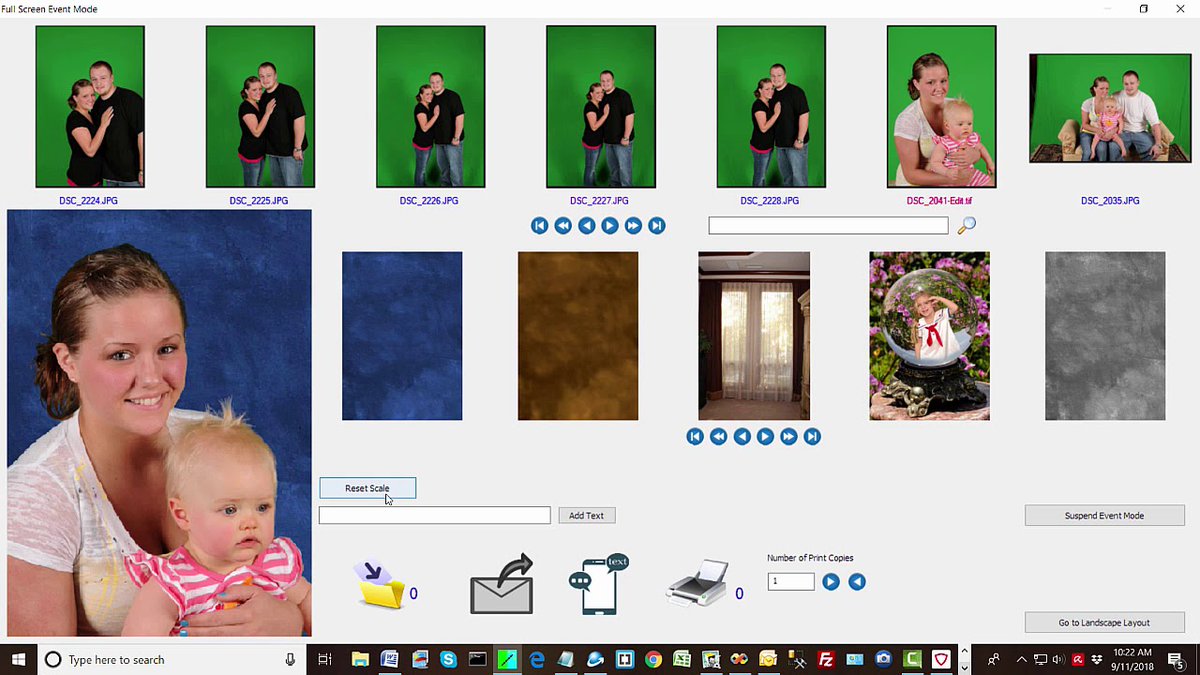This screenshot has height=675, width=1200.
Task: Click the large composited preview image
Action: coord(159,423)
